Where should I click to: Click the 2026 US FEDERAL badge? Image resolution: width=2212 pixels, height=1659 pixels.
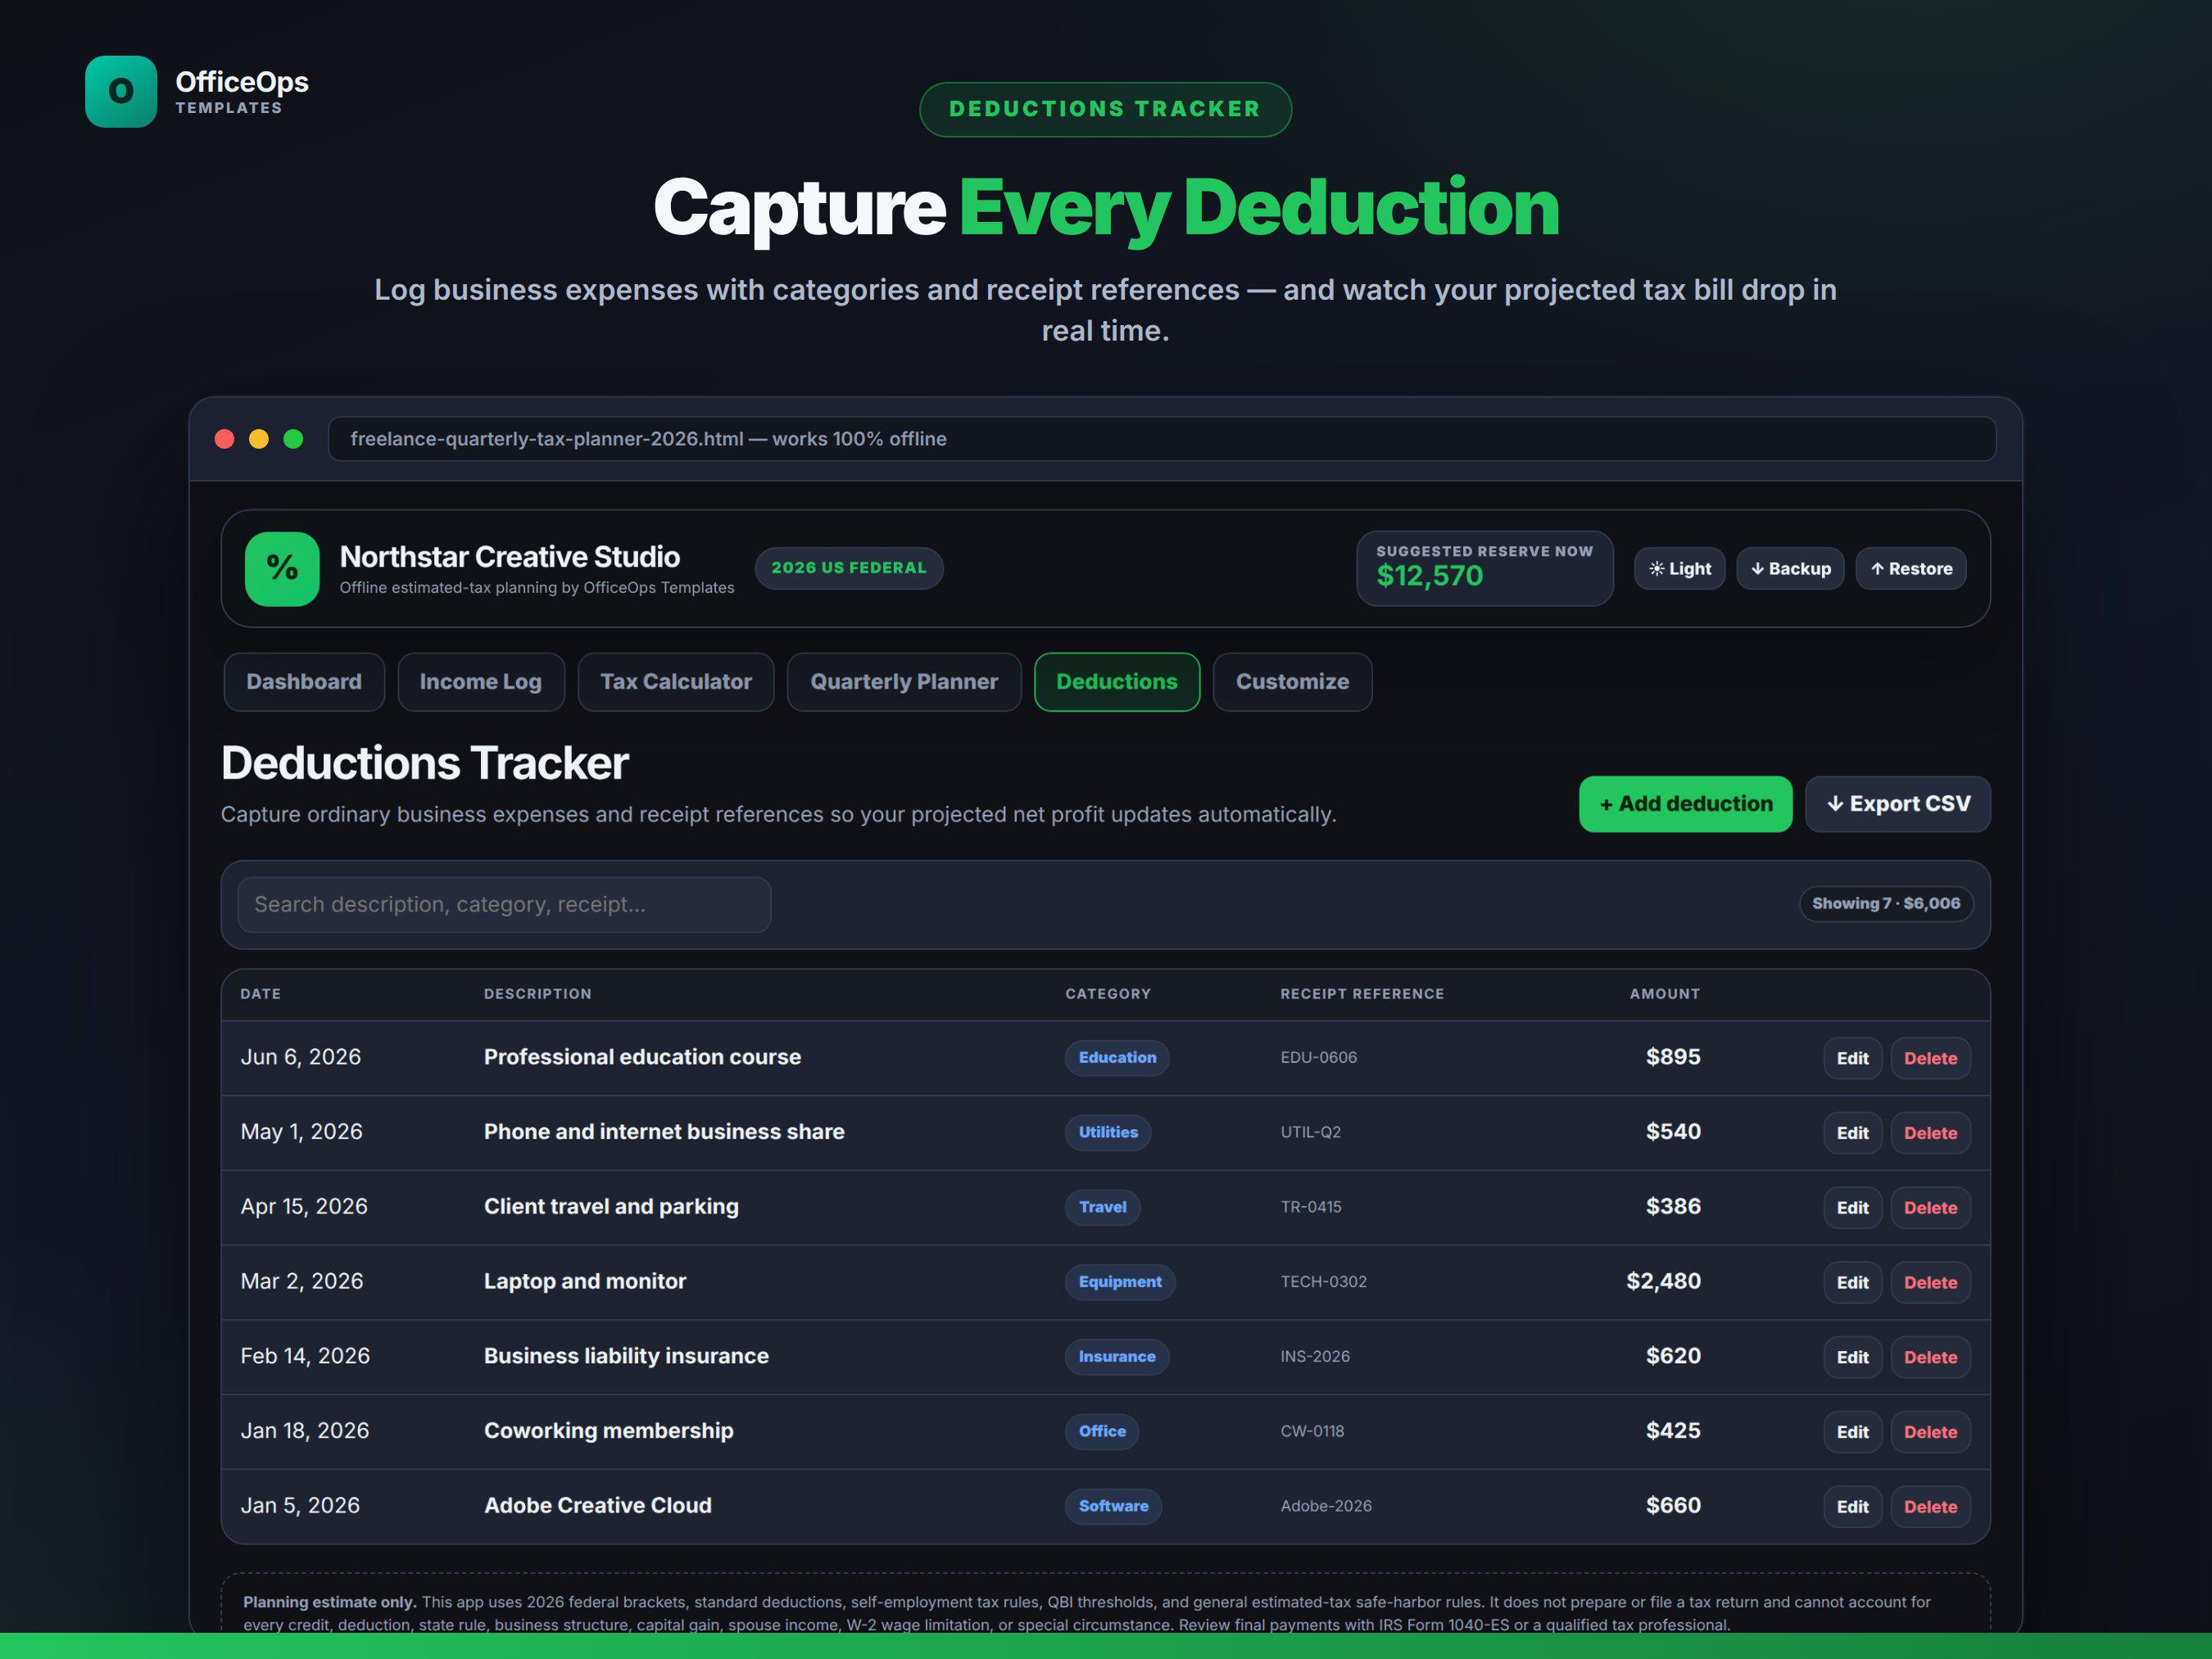click(x=849, y=568)
